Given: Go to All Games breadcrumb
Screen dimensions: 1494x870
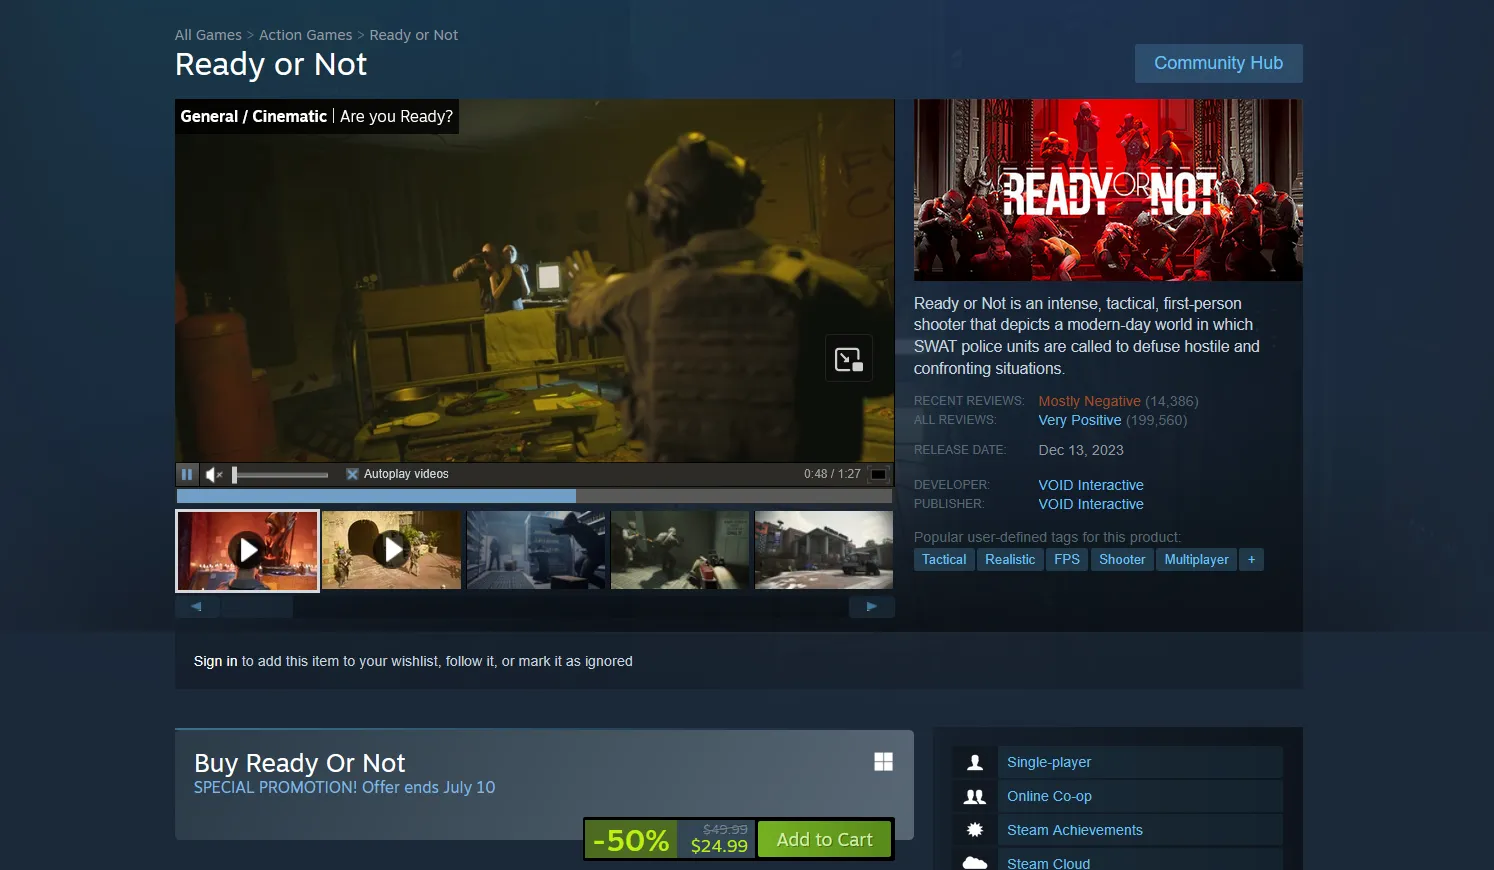Looking at the screenshot, I should (x=208, y=35).
